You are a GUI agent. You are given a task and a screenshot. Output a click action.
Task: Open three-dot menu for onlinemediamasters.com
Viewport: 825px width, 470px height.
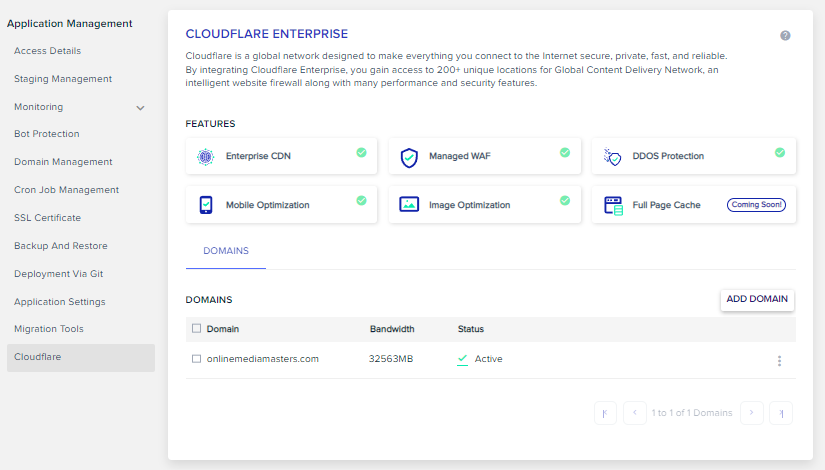pyautogui.click(x=779, y=361)
